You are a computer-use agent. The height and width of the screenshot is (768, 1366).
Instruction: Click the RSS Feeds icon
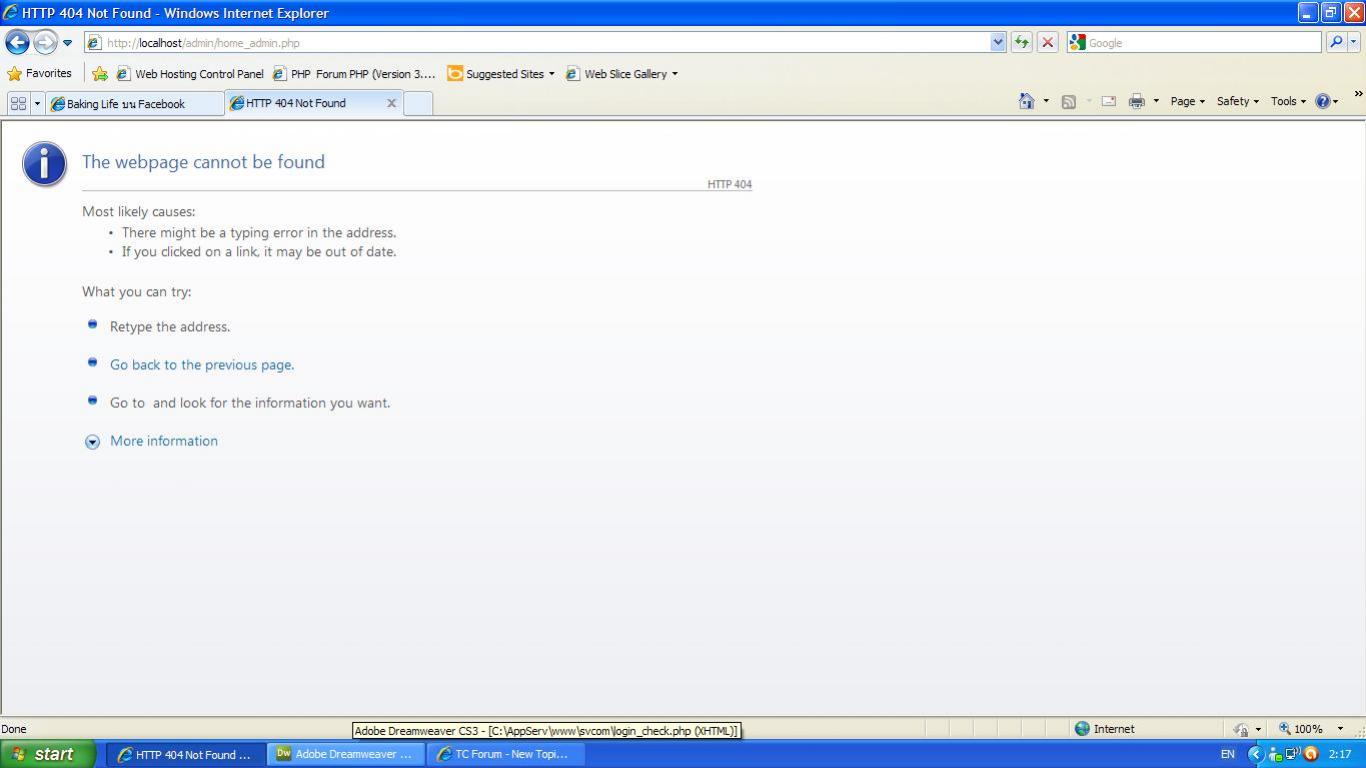[1068, 101]
